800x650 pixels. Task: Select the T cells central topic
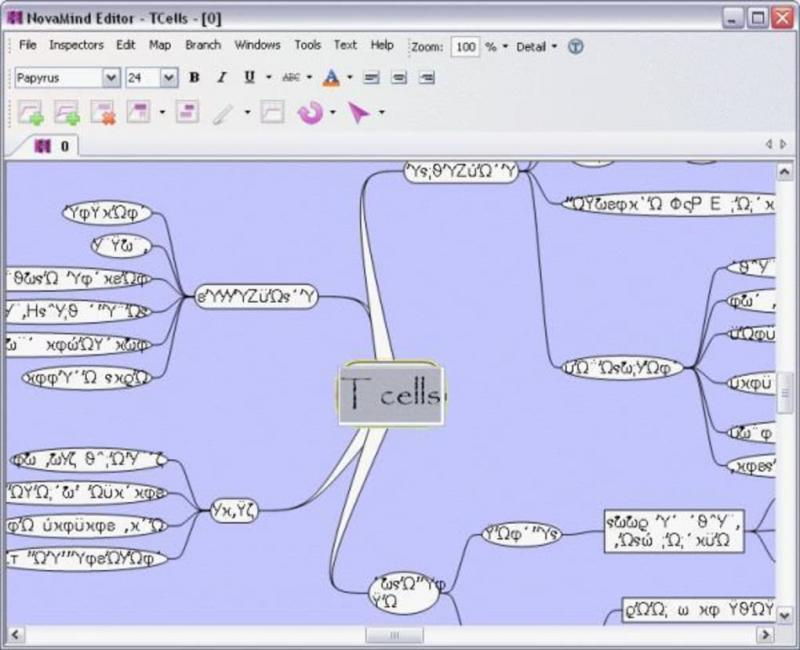391,393
